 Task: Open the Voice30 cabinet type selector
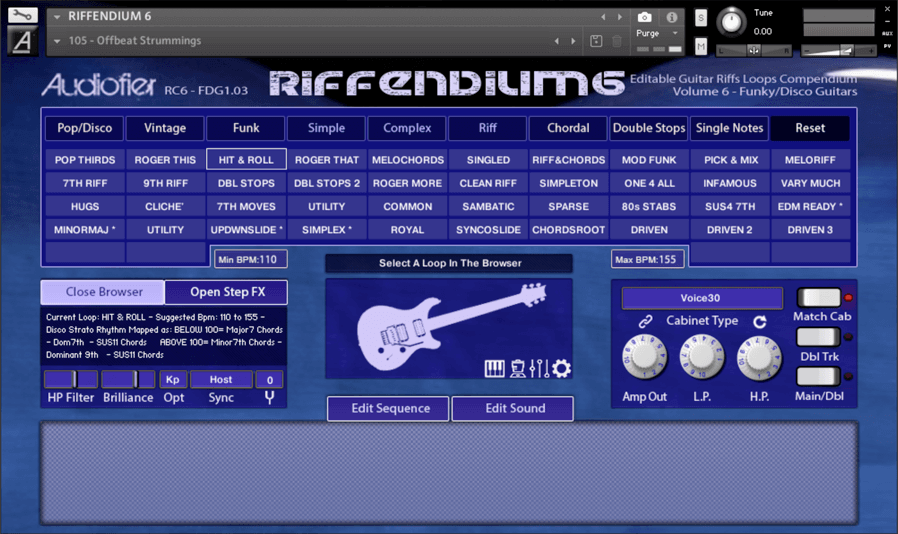pos(701,298)
